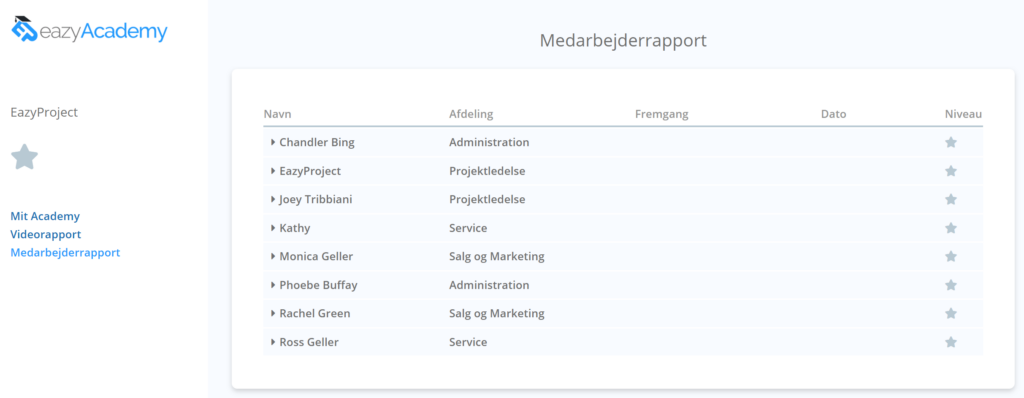Click the large star icon under EazyProject
This screenshot has height=398, width=1024.
point(25,157)
